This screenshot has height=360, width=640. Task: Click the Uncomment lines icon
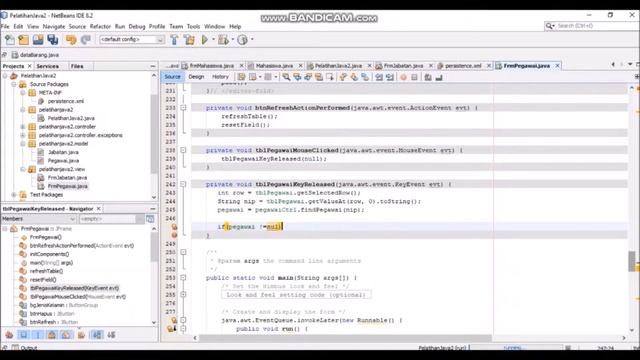(439, 77)
